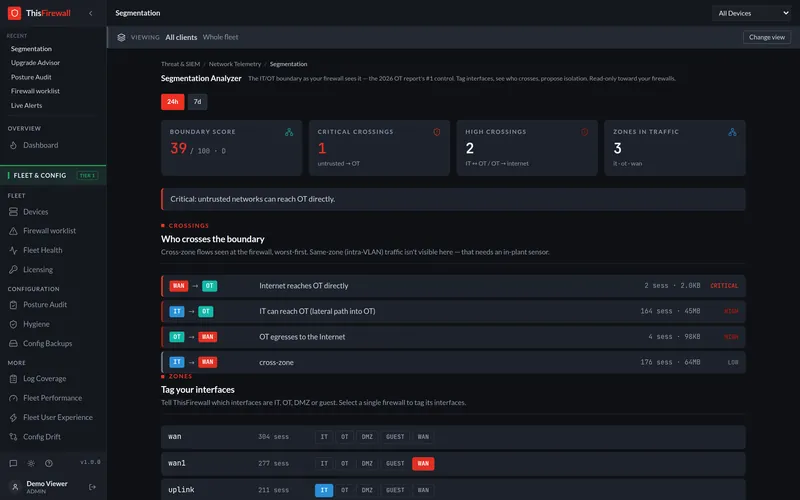Click the Dashboard flame icon
Viewport: 800px width, 500px height.
point(13,145)
